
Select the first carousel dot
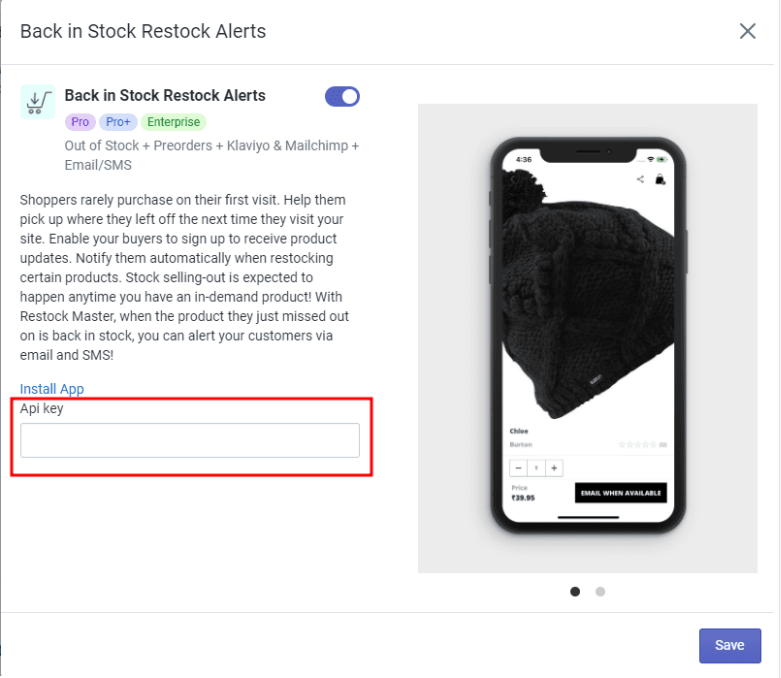click(575, 591)
